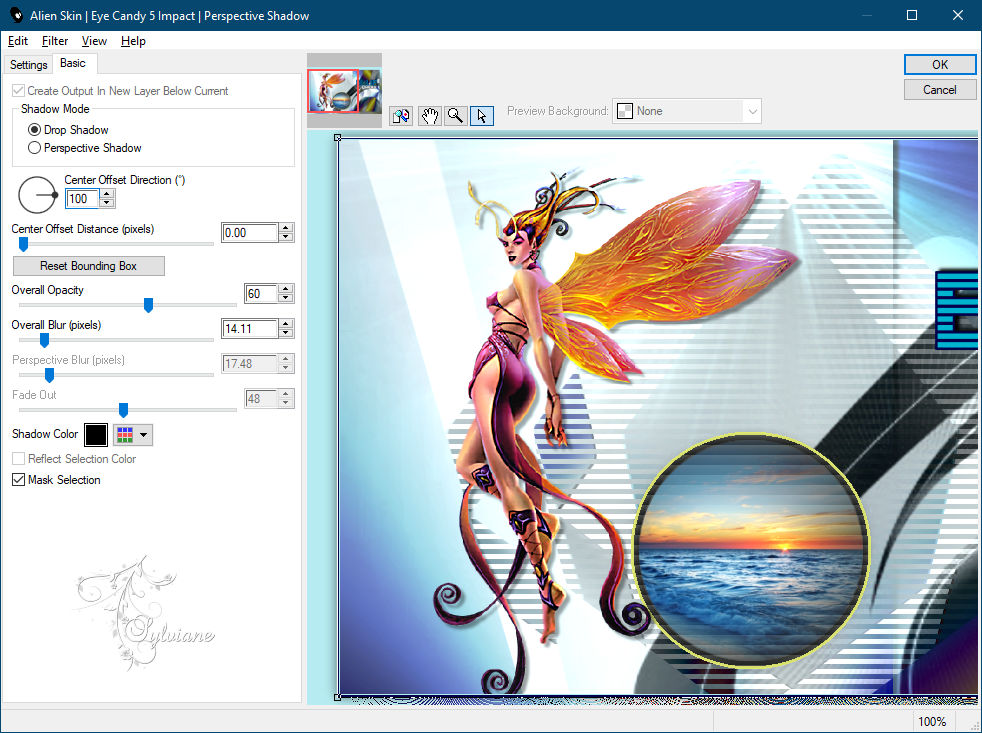This screenshot has height=733, width=982.
Task: Maximize the Eye Candy window
Action: click(912, 15)
